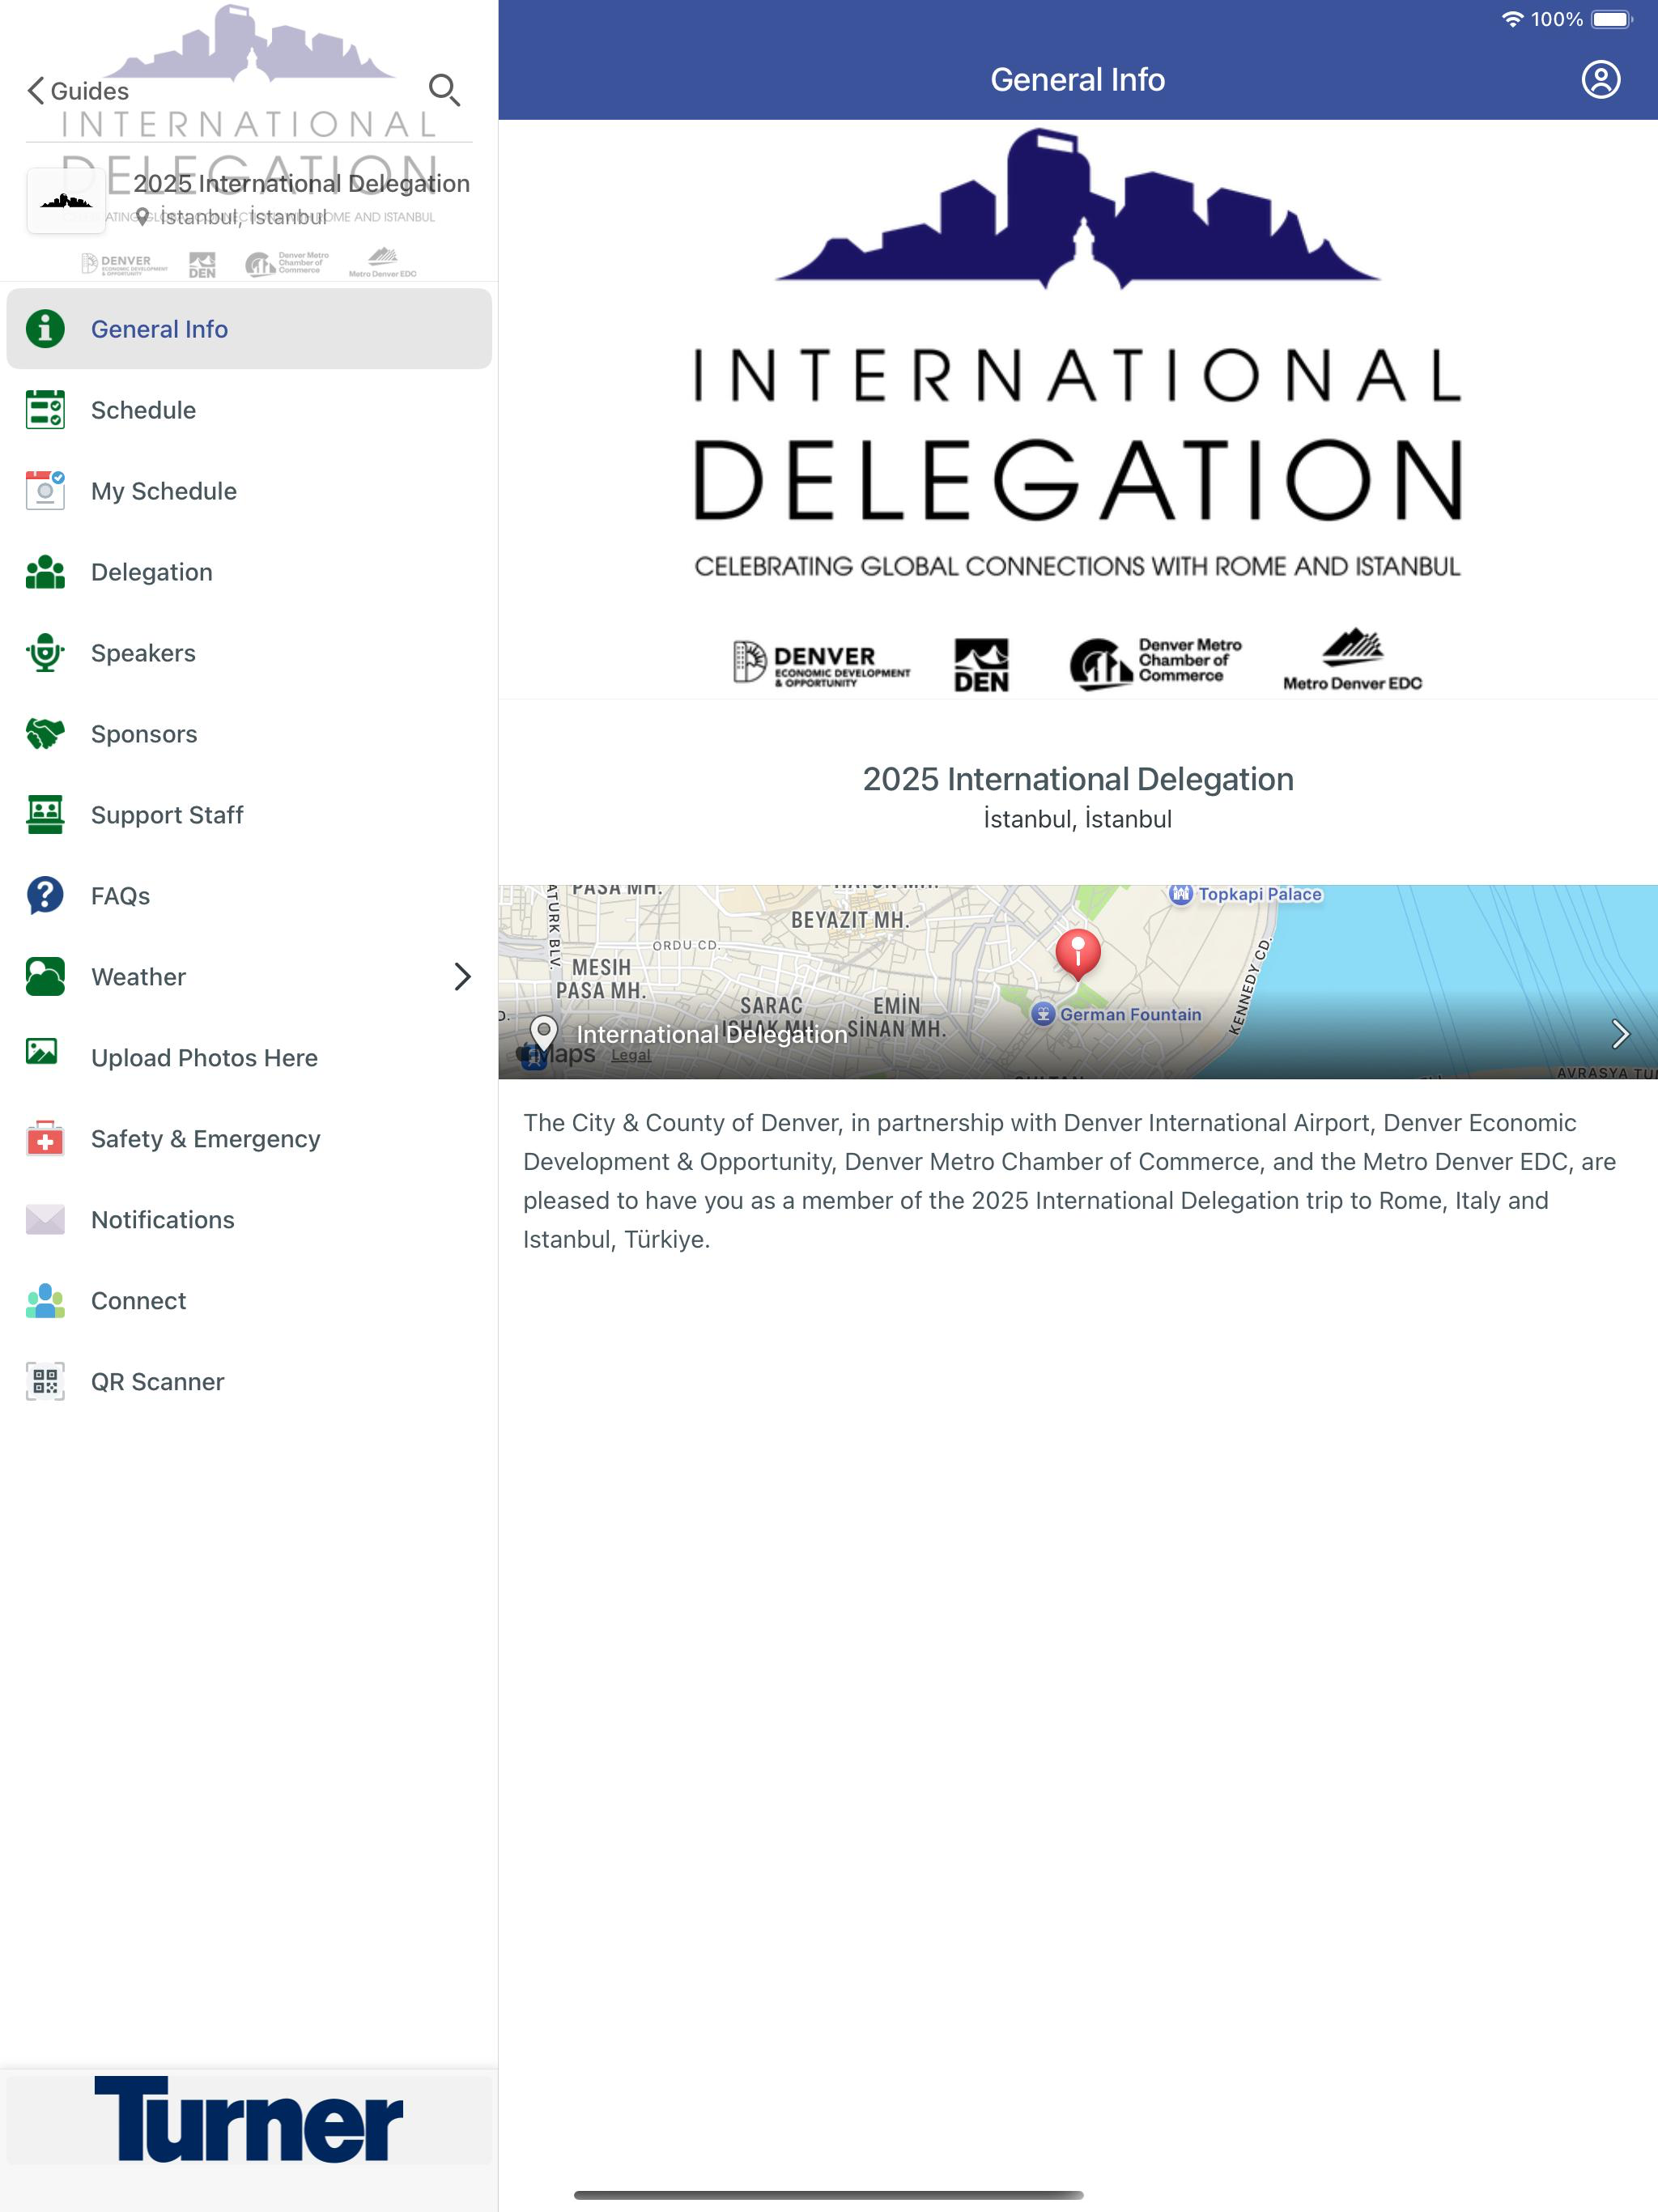Tap the 2025 International Delegation sidebar title
The width and height of the screenshot is (1658, 2212).
click(301, 183)
